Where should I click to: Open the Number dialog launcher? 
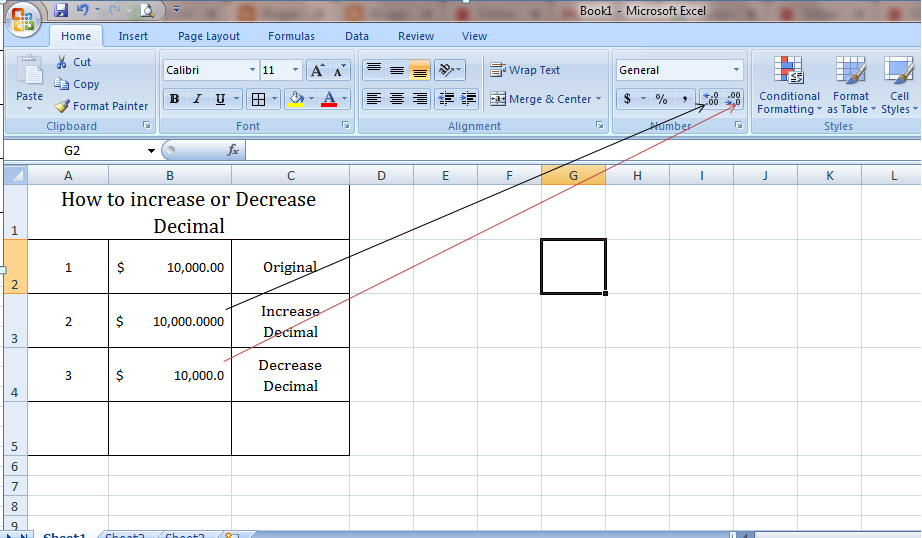click(739, 125)
